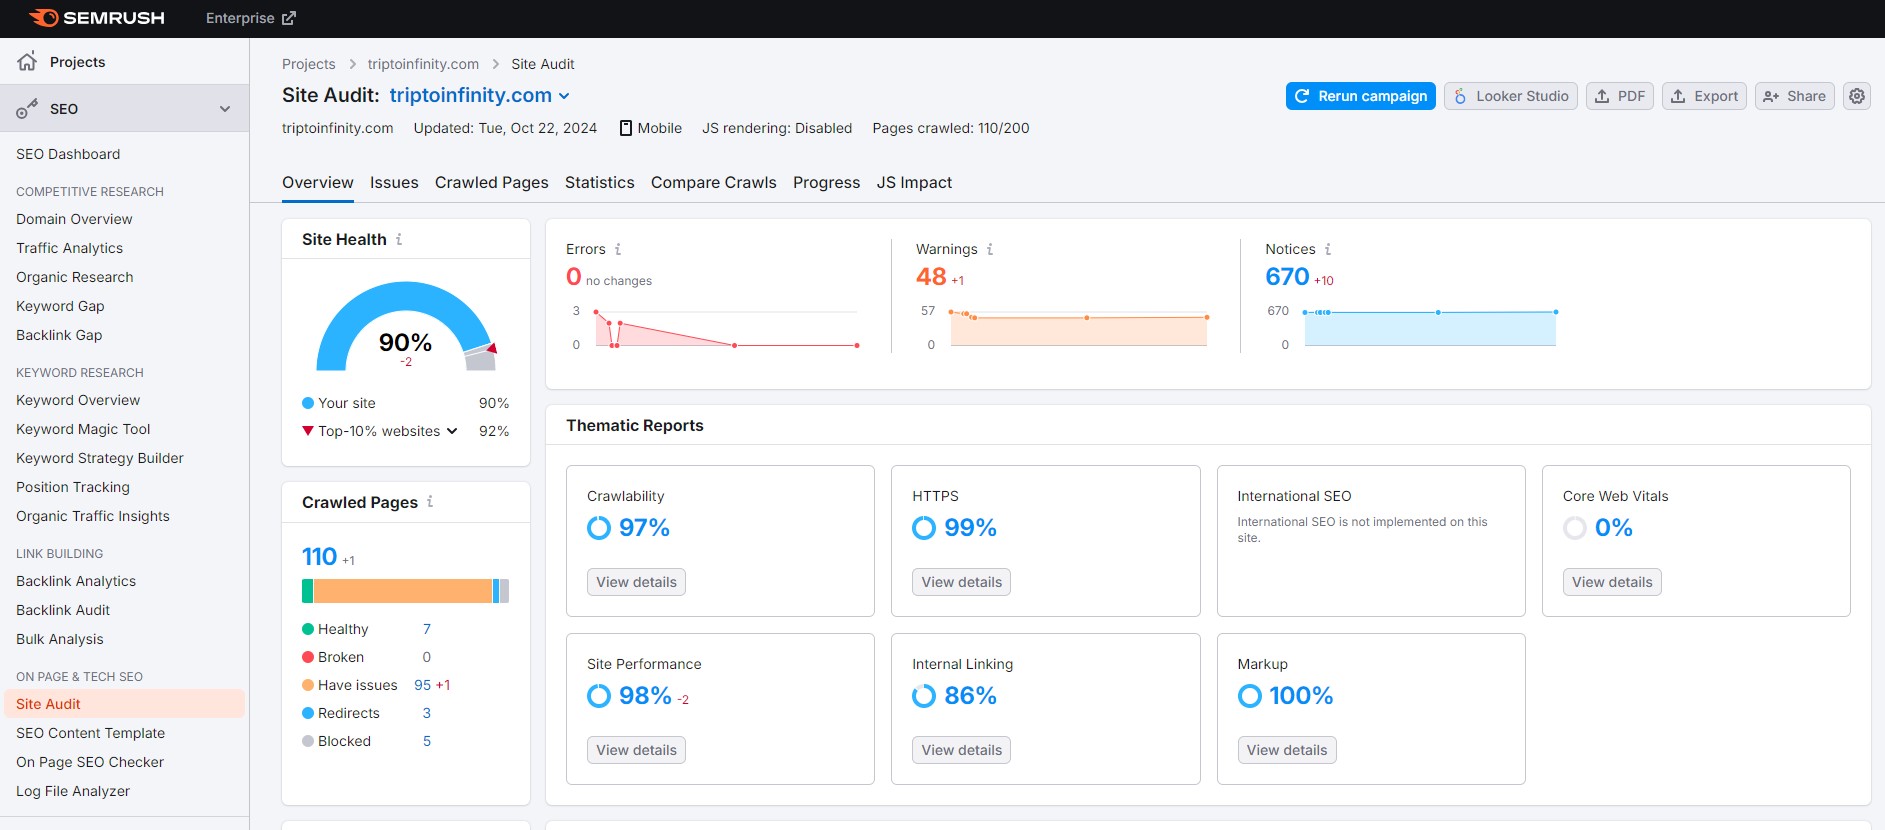Click the Errors trend chart

[x=726, y=328]
